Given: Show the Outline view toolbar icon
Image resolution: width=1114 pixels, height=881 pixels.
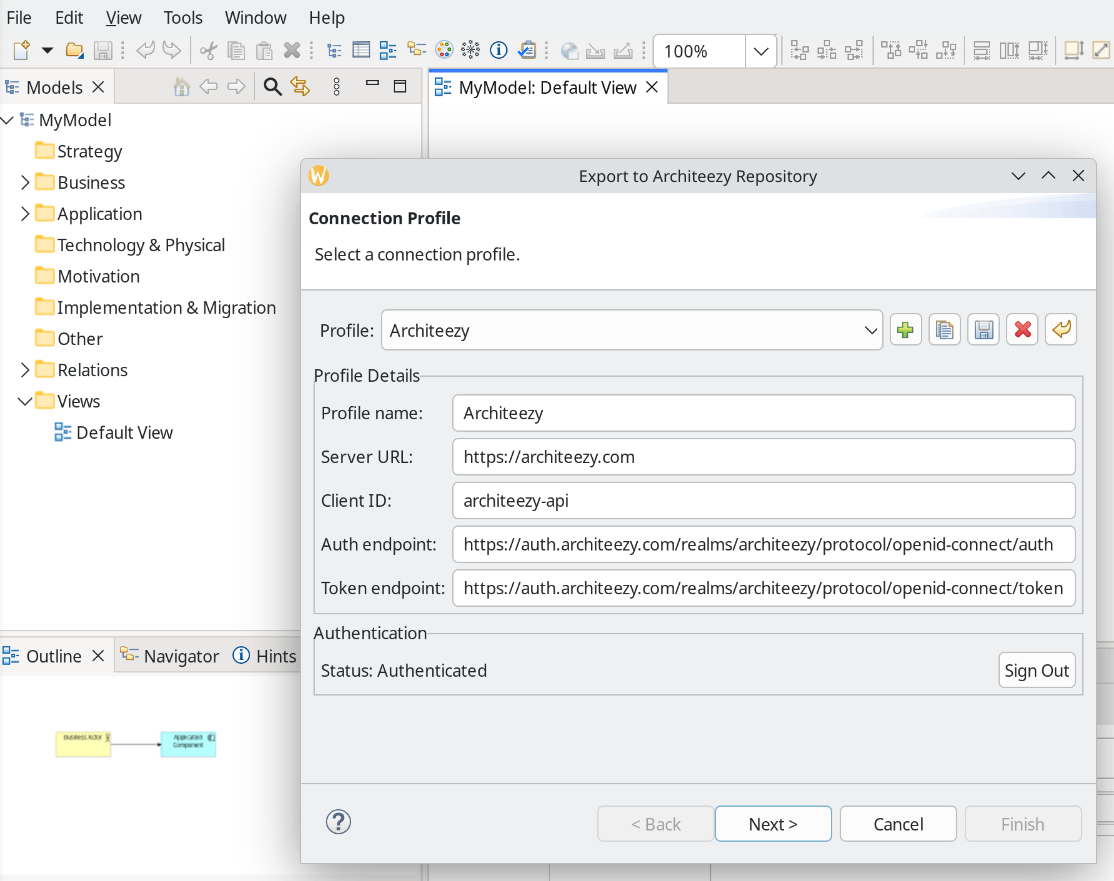Looking at the screenshot, I should click(x=388, y=50).
